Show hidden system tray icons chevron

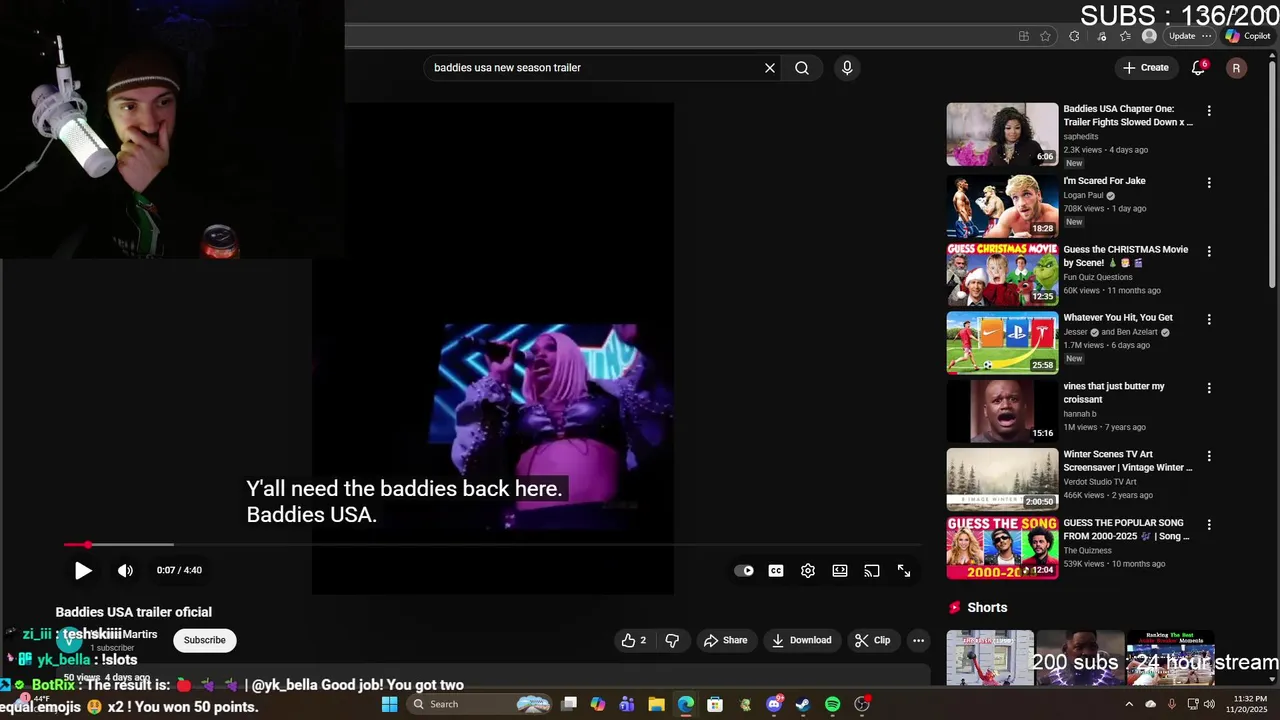(x=1129, y=704)
